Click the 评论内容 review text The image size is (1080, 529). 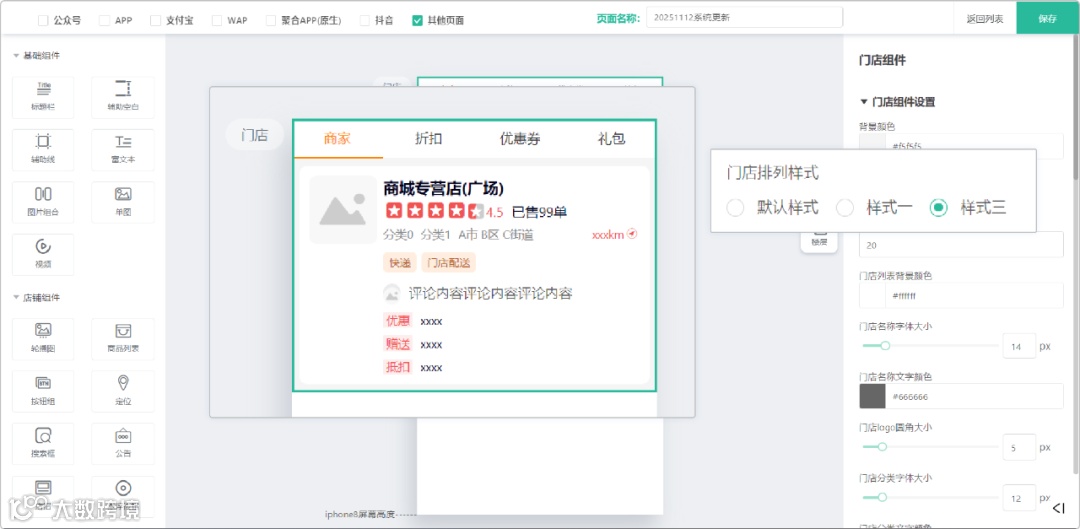(490, 293)
